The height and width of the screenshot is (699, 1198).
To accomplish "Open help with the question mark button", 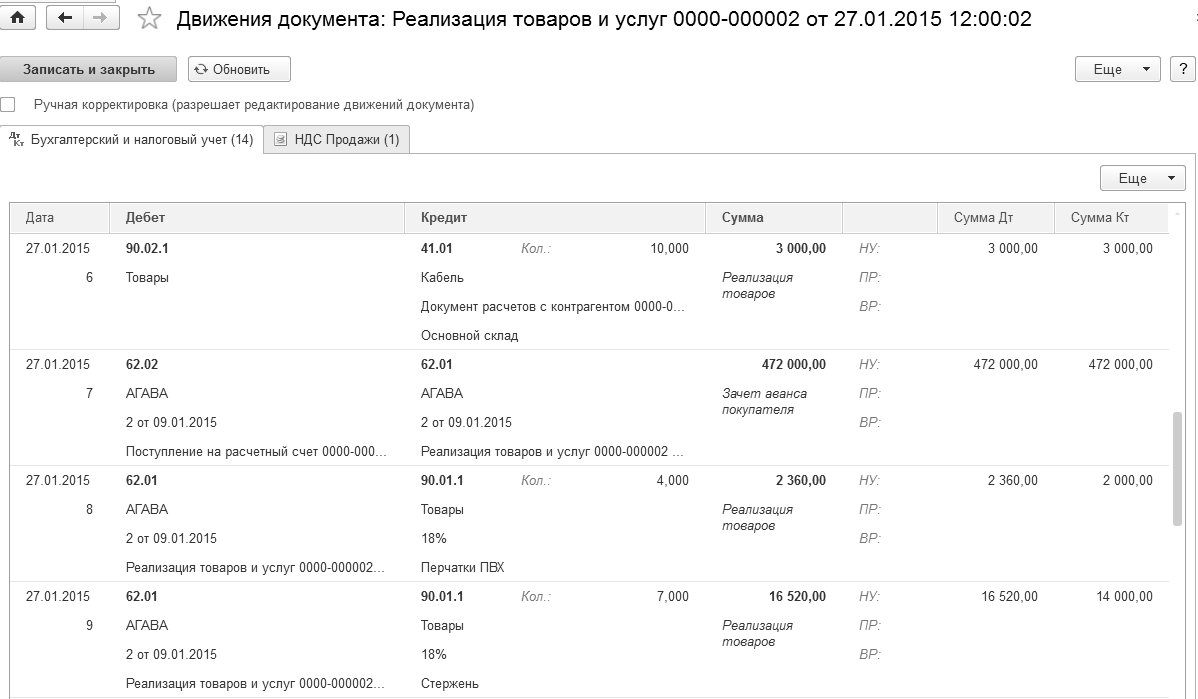I will (1183, 70).
